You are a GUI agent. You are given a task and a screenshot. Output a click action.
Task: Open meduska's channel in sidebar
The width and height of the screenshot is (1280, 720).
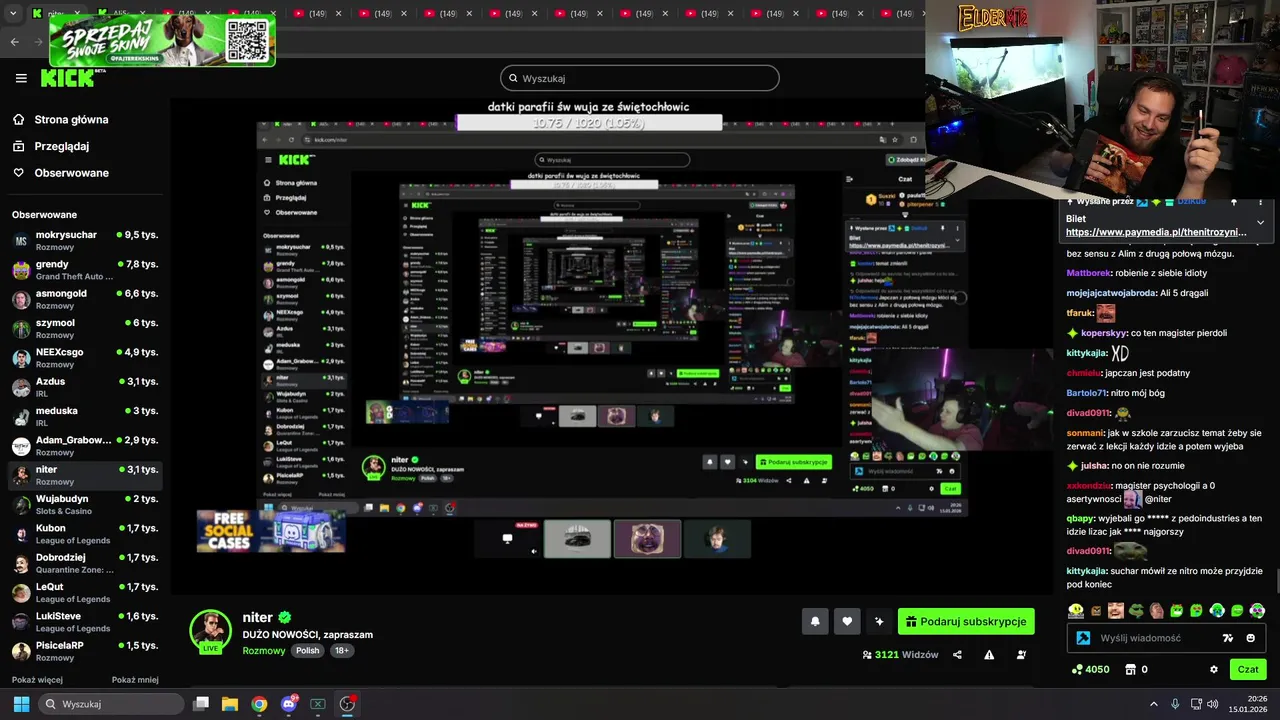click(x=85, y=416)
